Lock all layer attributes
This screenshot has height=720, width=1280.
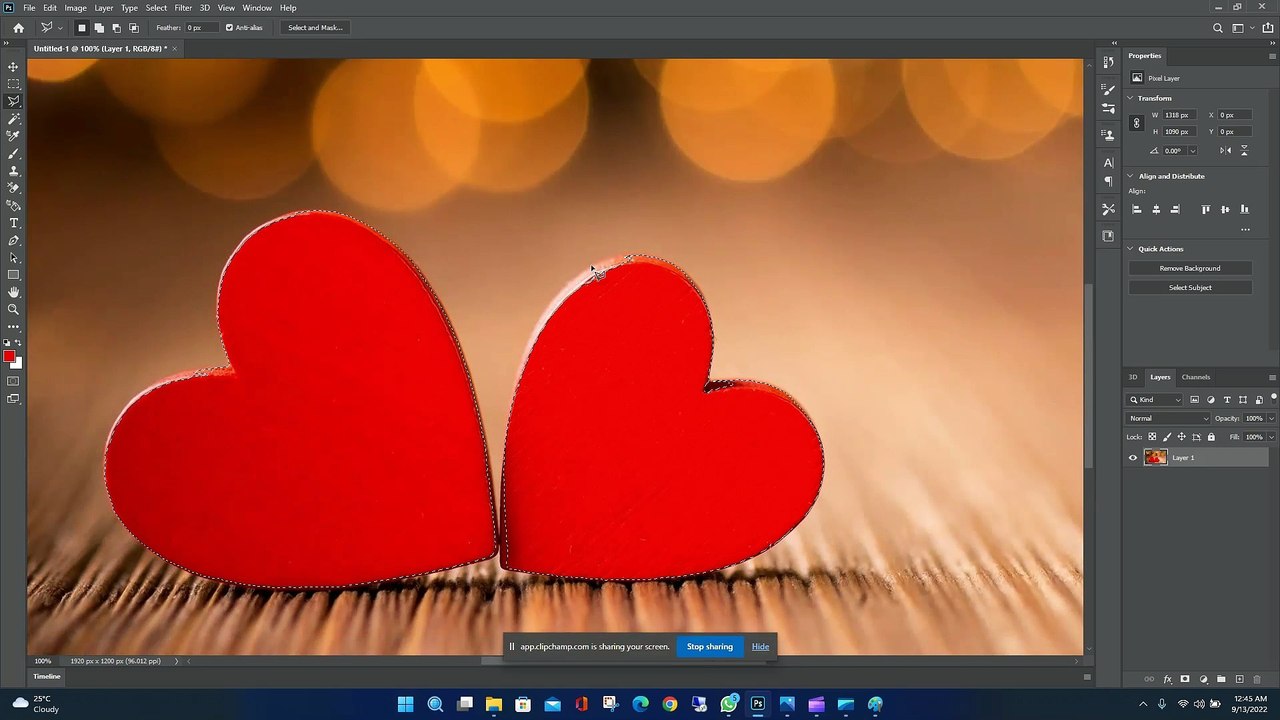click(1211, 437)
